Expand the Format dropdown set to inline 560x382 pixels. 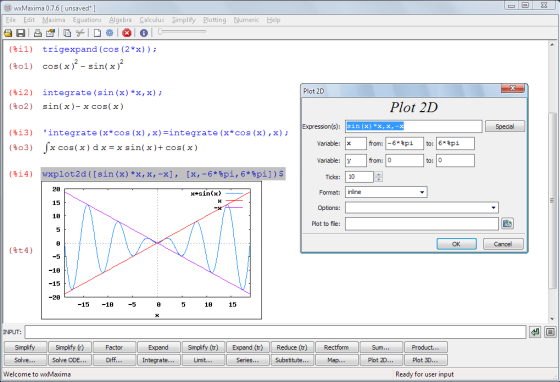tap(422, 192)
